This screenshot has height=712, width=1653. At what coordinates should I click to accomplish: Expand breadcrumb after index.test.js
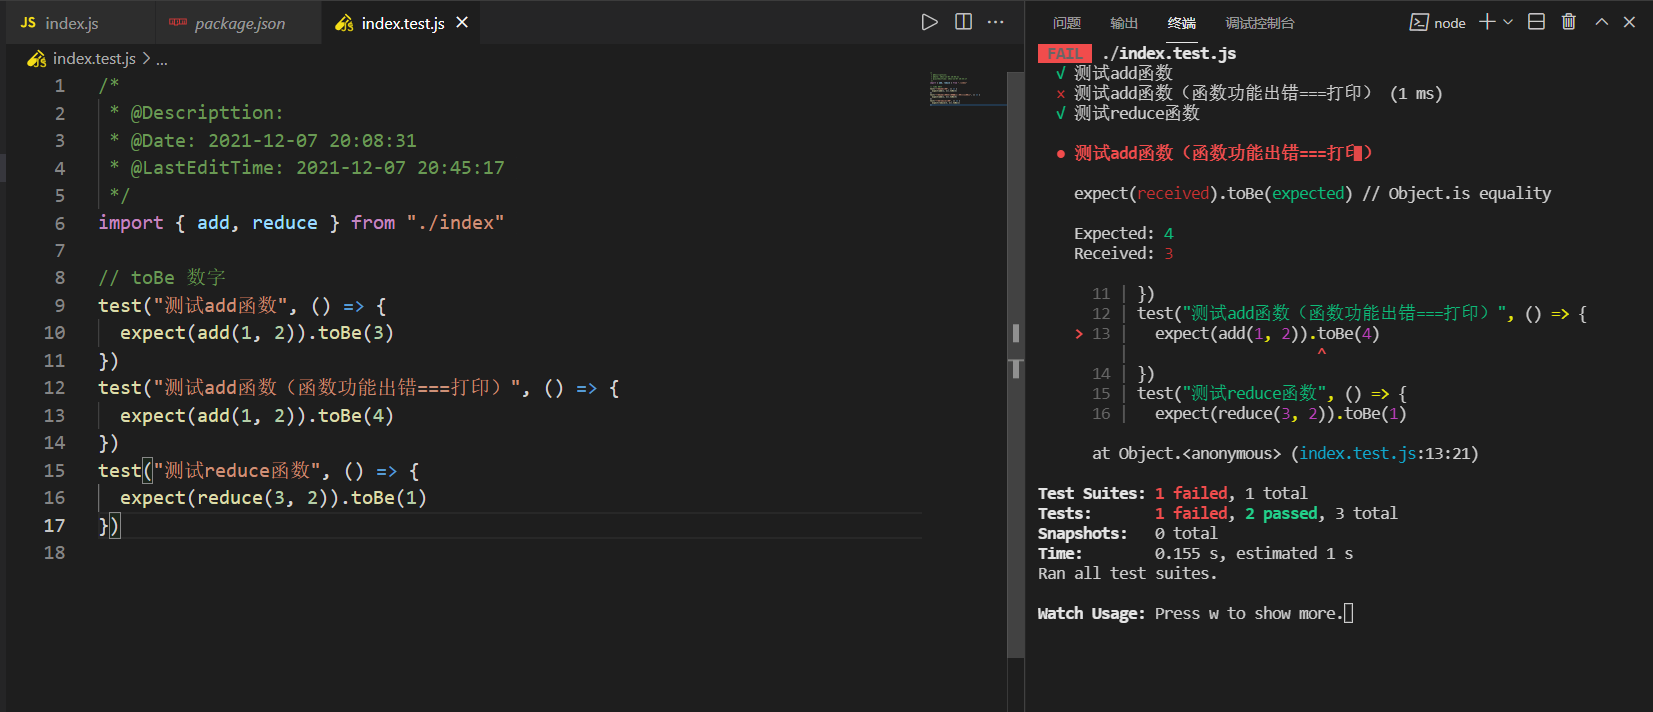click(x=162, y=59)
